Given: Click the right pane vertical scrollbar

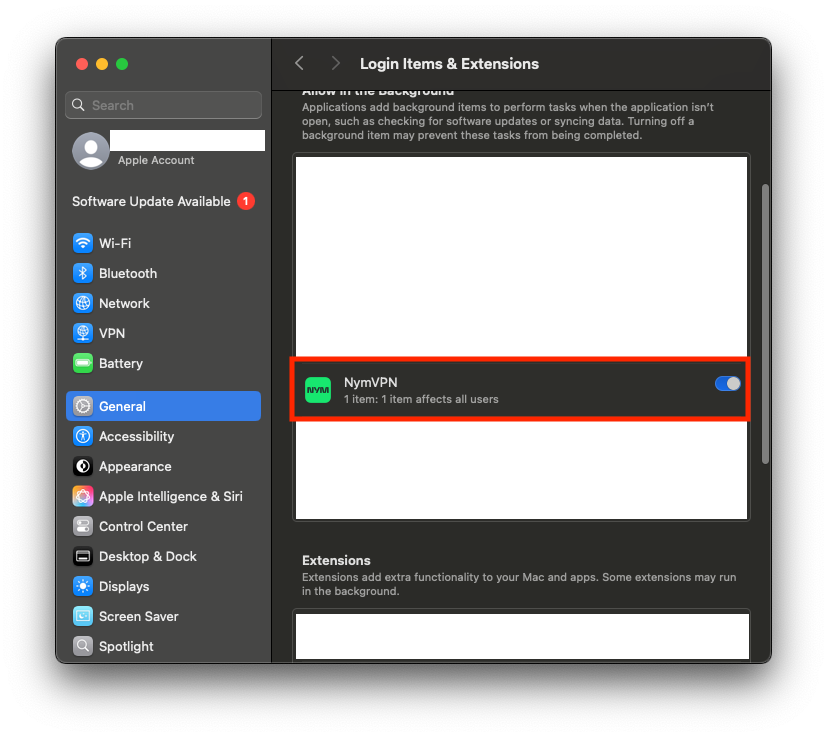Looking at the screenshot, I should (x=765, y=324).
